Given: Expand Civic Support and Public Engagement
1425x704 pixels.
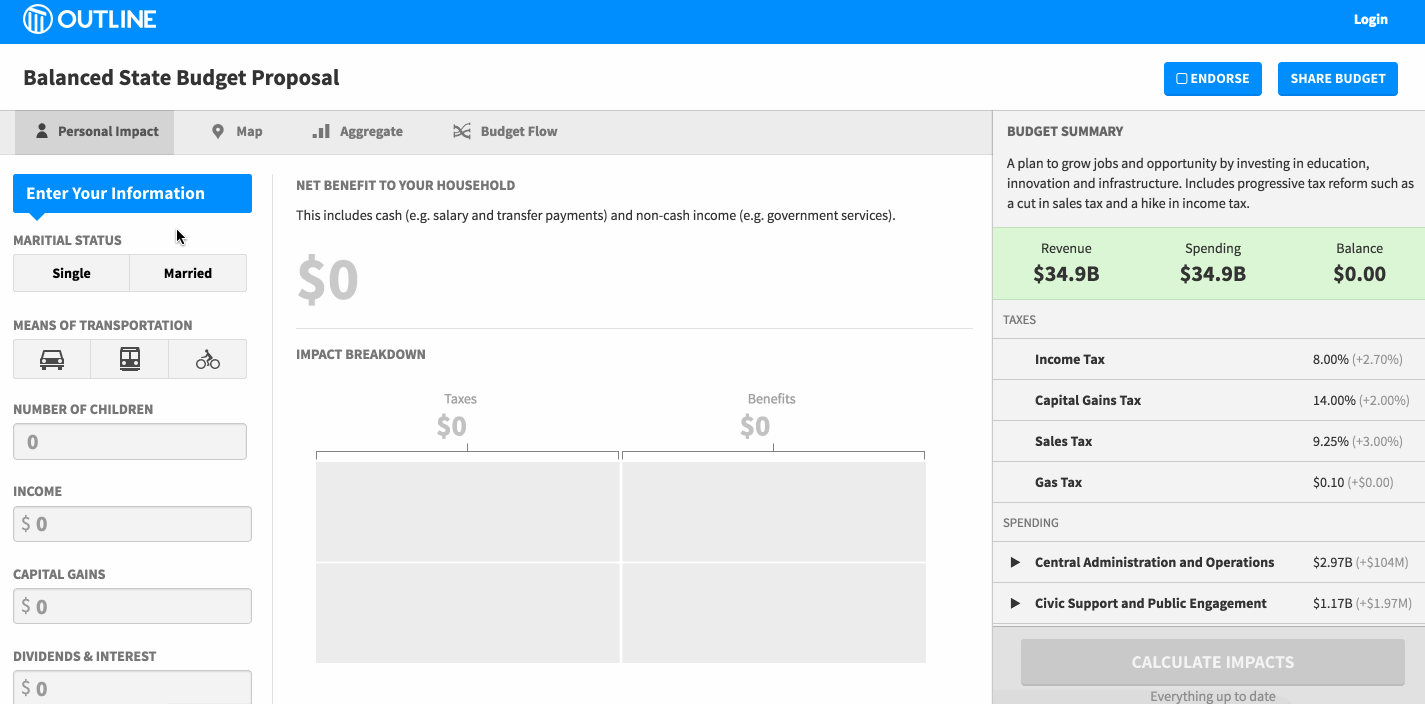Looking at the screenshot, I should (1015, 603).
